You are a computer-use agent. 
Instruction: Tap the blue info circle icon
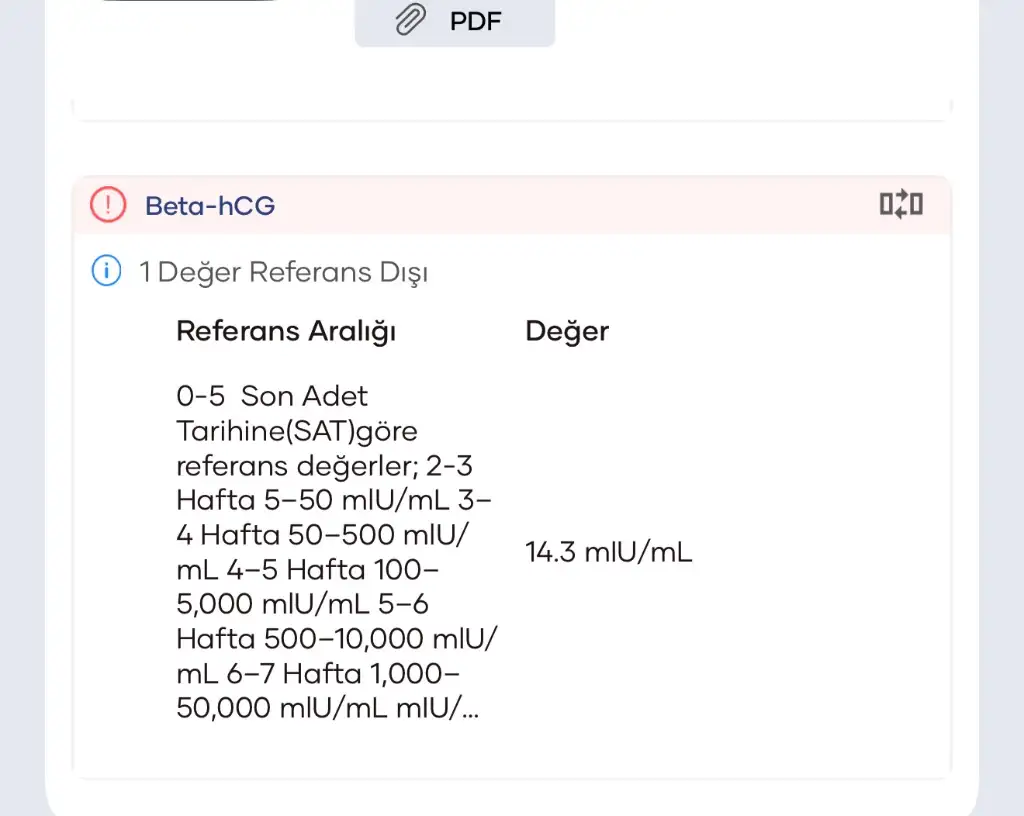point(106,271)
